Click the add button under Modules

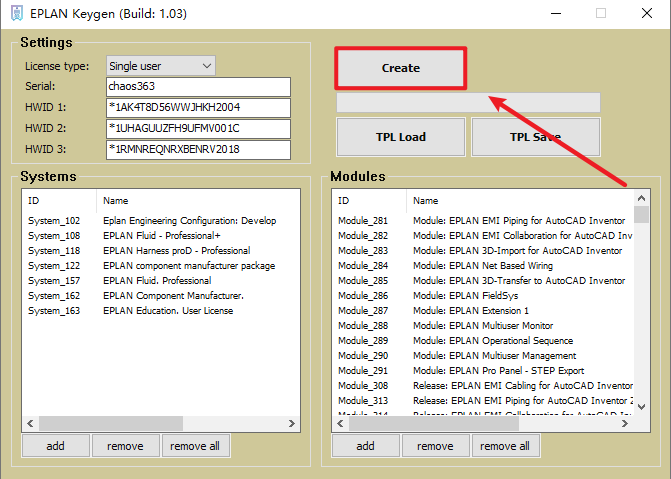pyautogui.click(x=365, y=446)
